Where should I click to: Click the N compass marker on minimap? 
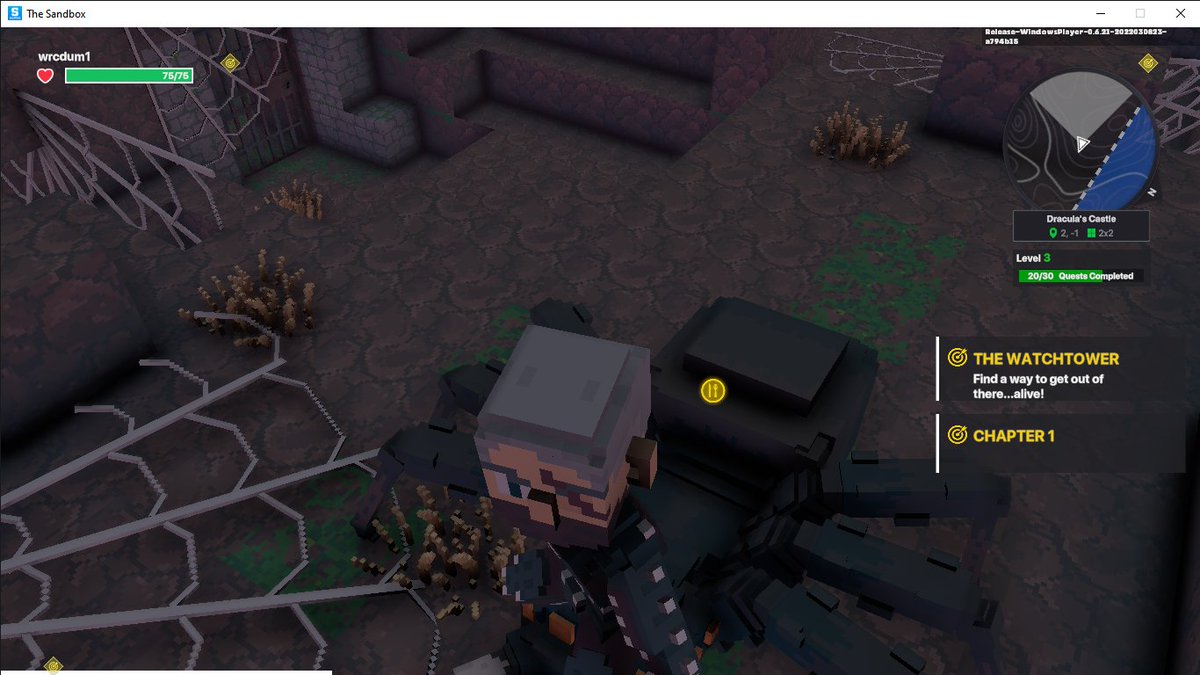coord(1152,192)
